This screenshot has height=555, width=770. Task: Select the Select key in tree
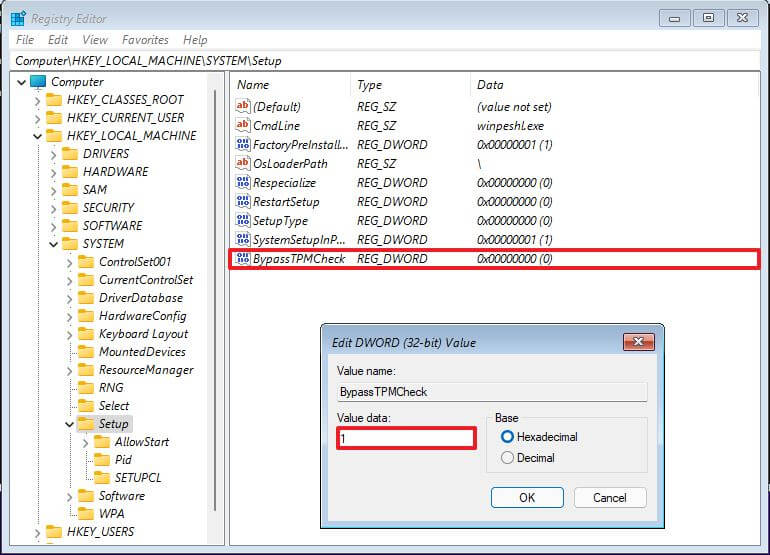[x=114, y=406]
